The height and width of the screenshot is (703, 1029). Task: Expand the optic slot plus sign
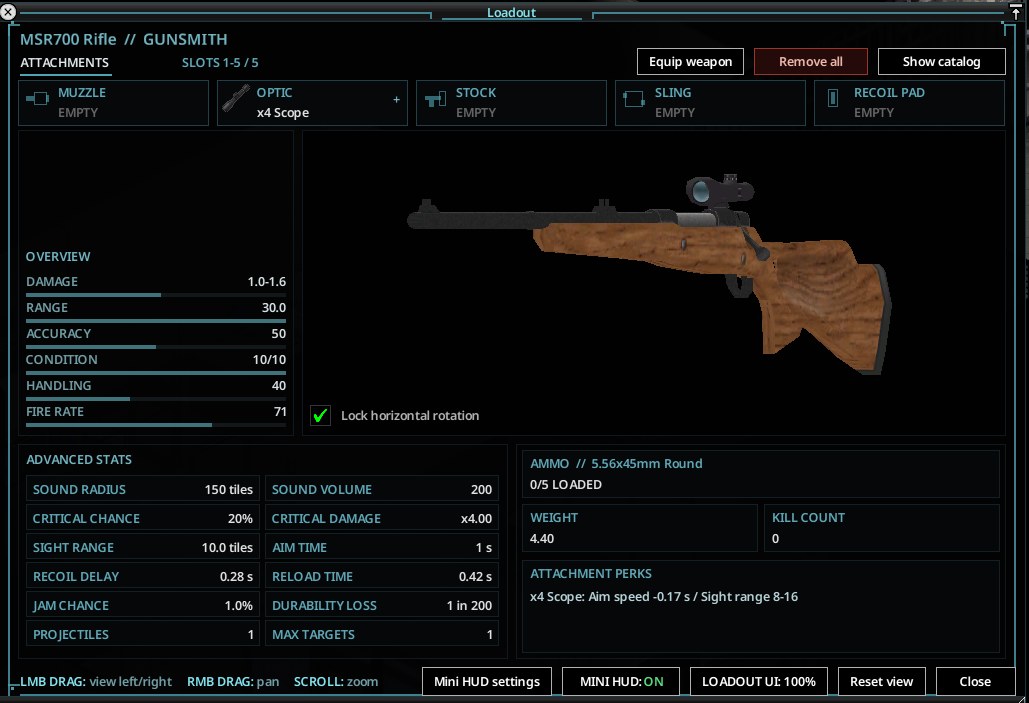click(396, 100)
